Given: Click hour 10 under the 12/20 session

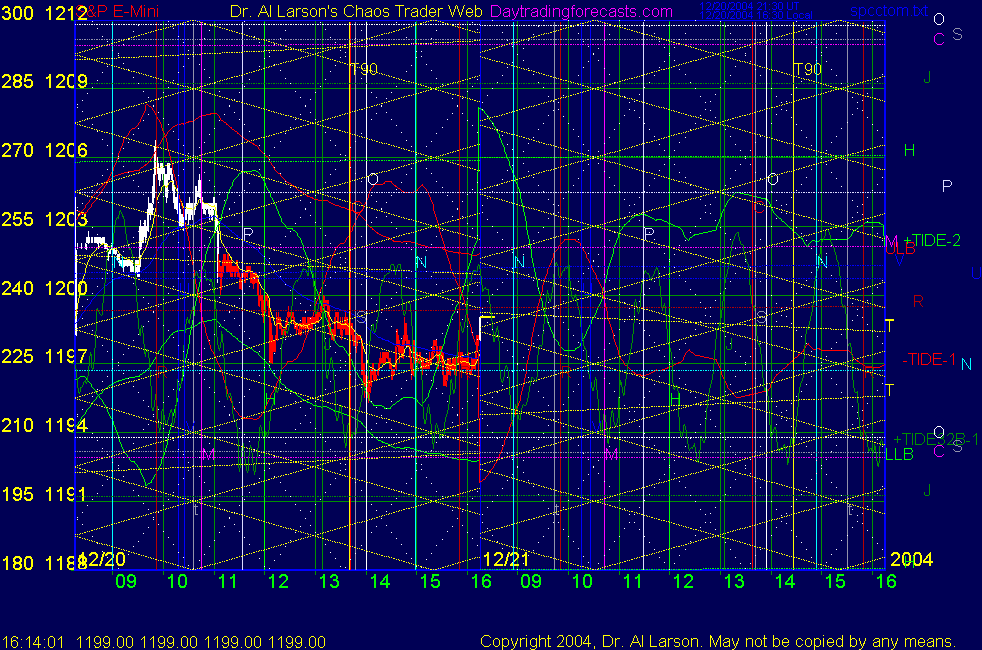Looking at the screenshot, I should (x=177, y=581).
